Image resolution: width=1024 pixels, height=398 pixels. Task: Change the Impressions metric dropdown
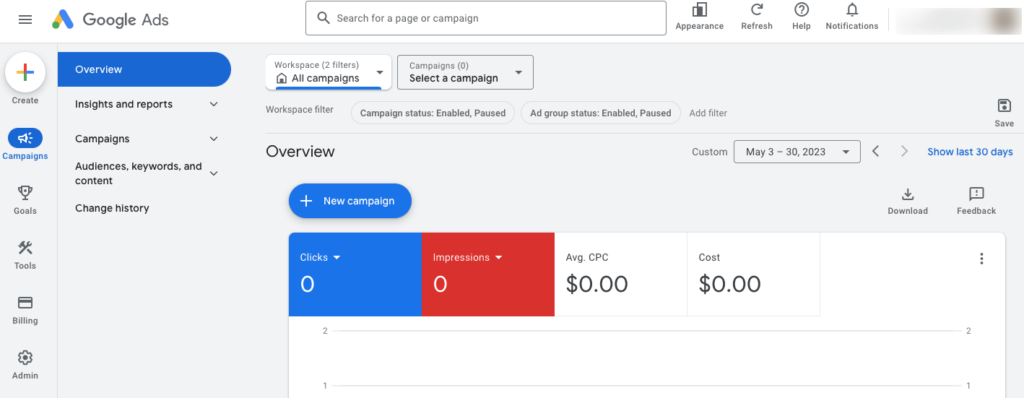coord(467,257)
